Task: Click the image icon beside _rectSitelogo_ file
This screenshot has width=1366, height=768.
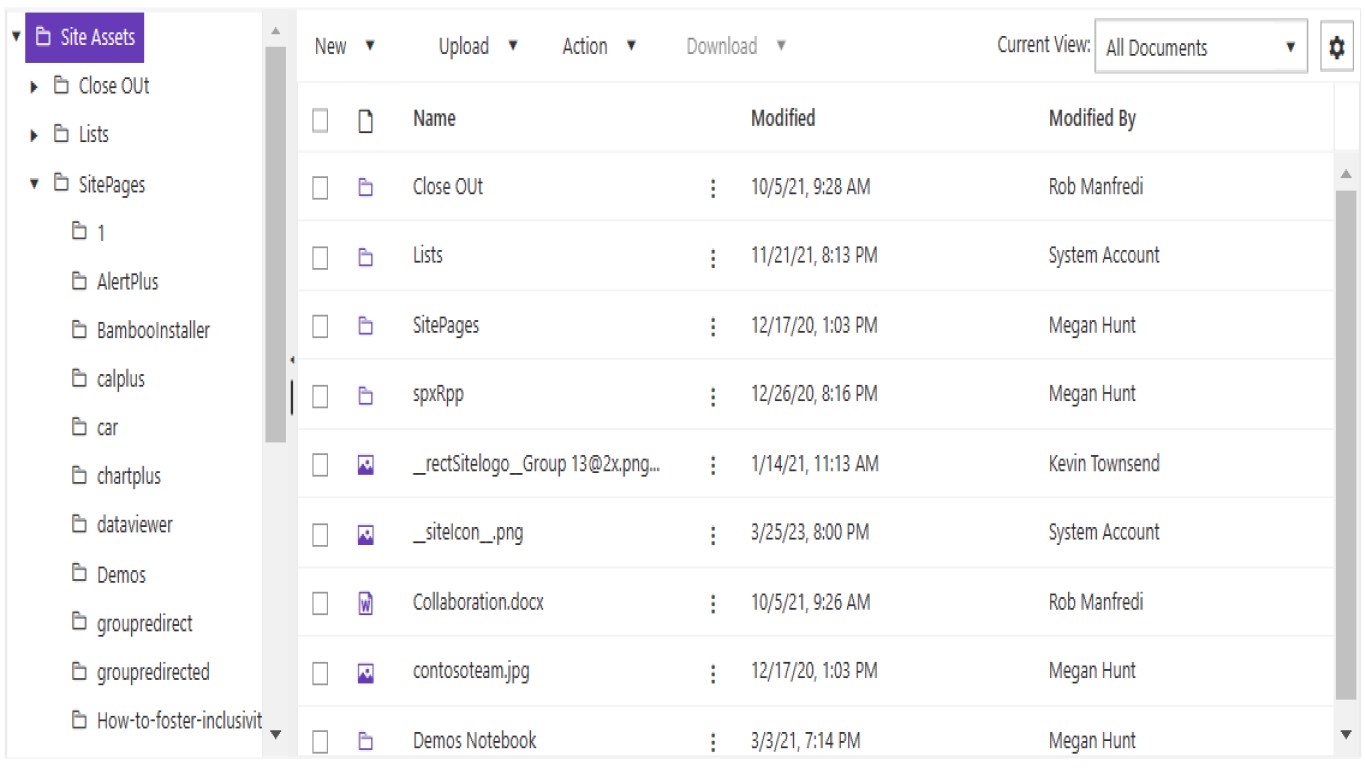Action: [366, 465]
